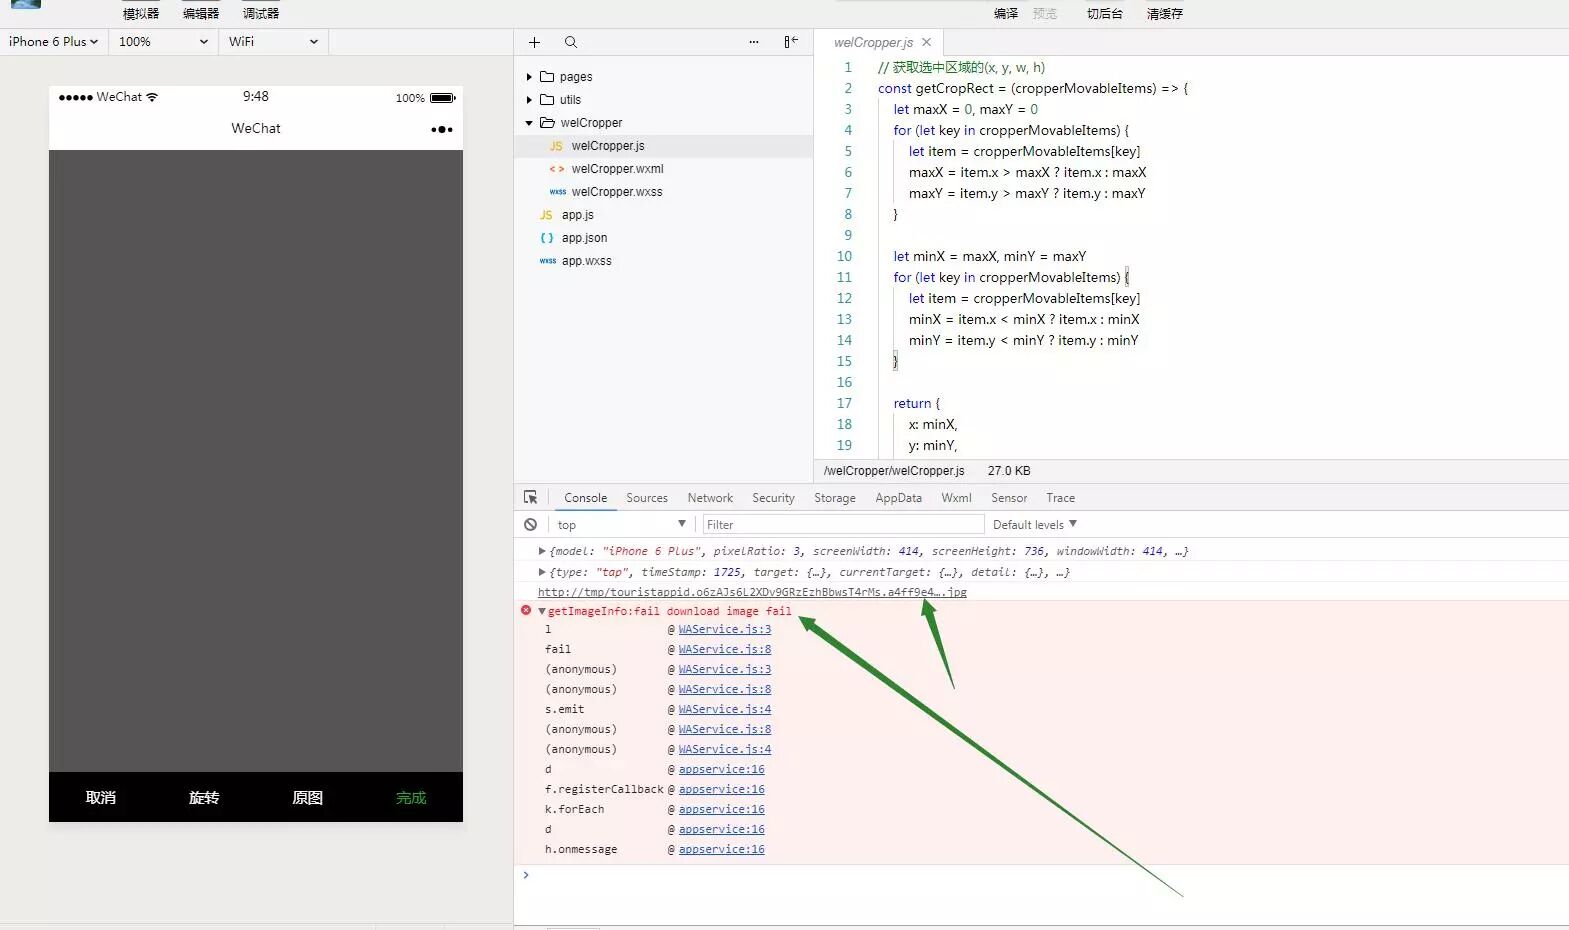Image resolution: width=1569 pixels, height=930 pixels.
Task: Open the WiFi network type dropdown
Action: click(x=273, y=42)
